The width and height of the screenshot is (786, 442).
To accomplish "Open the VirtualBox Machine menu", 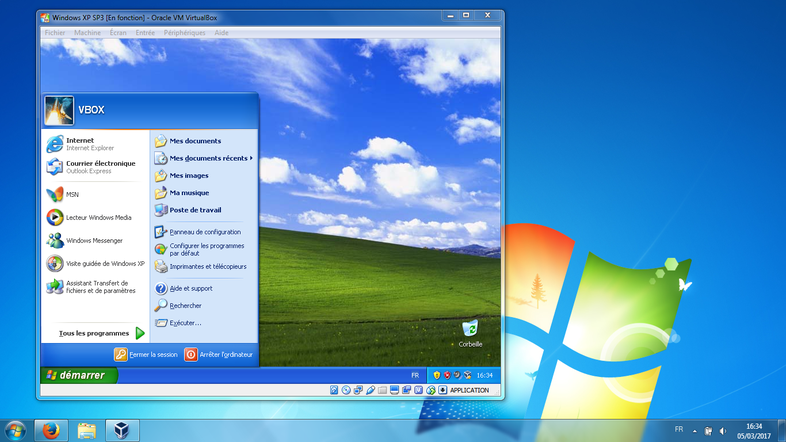I will coord(87,33).
